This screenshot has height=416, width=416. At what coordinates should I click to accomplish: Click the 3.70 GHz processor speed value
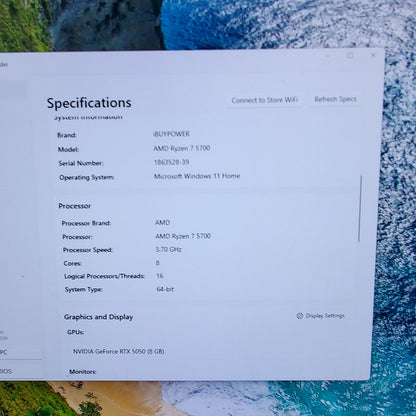click(x=168, y=249)
